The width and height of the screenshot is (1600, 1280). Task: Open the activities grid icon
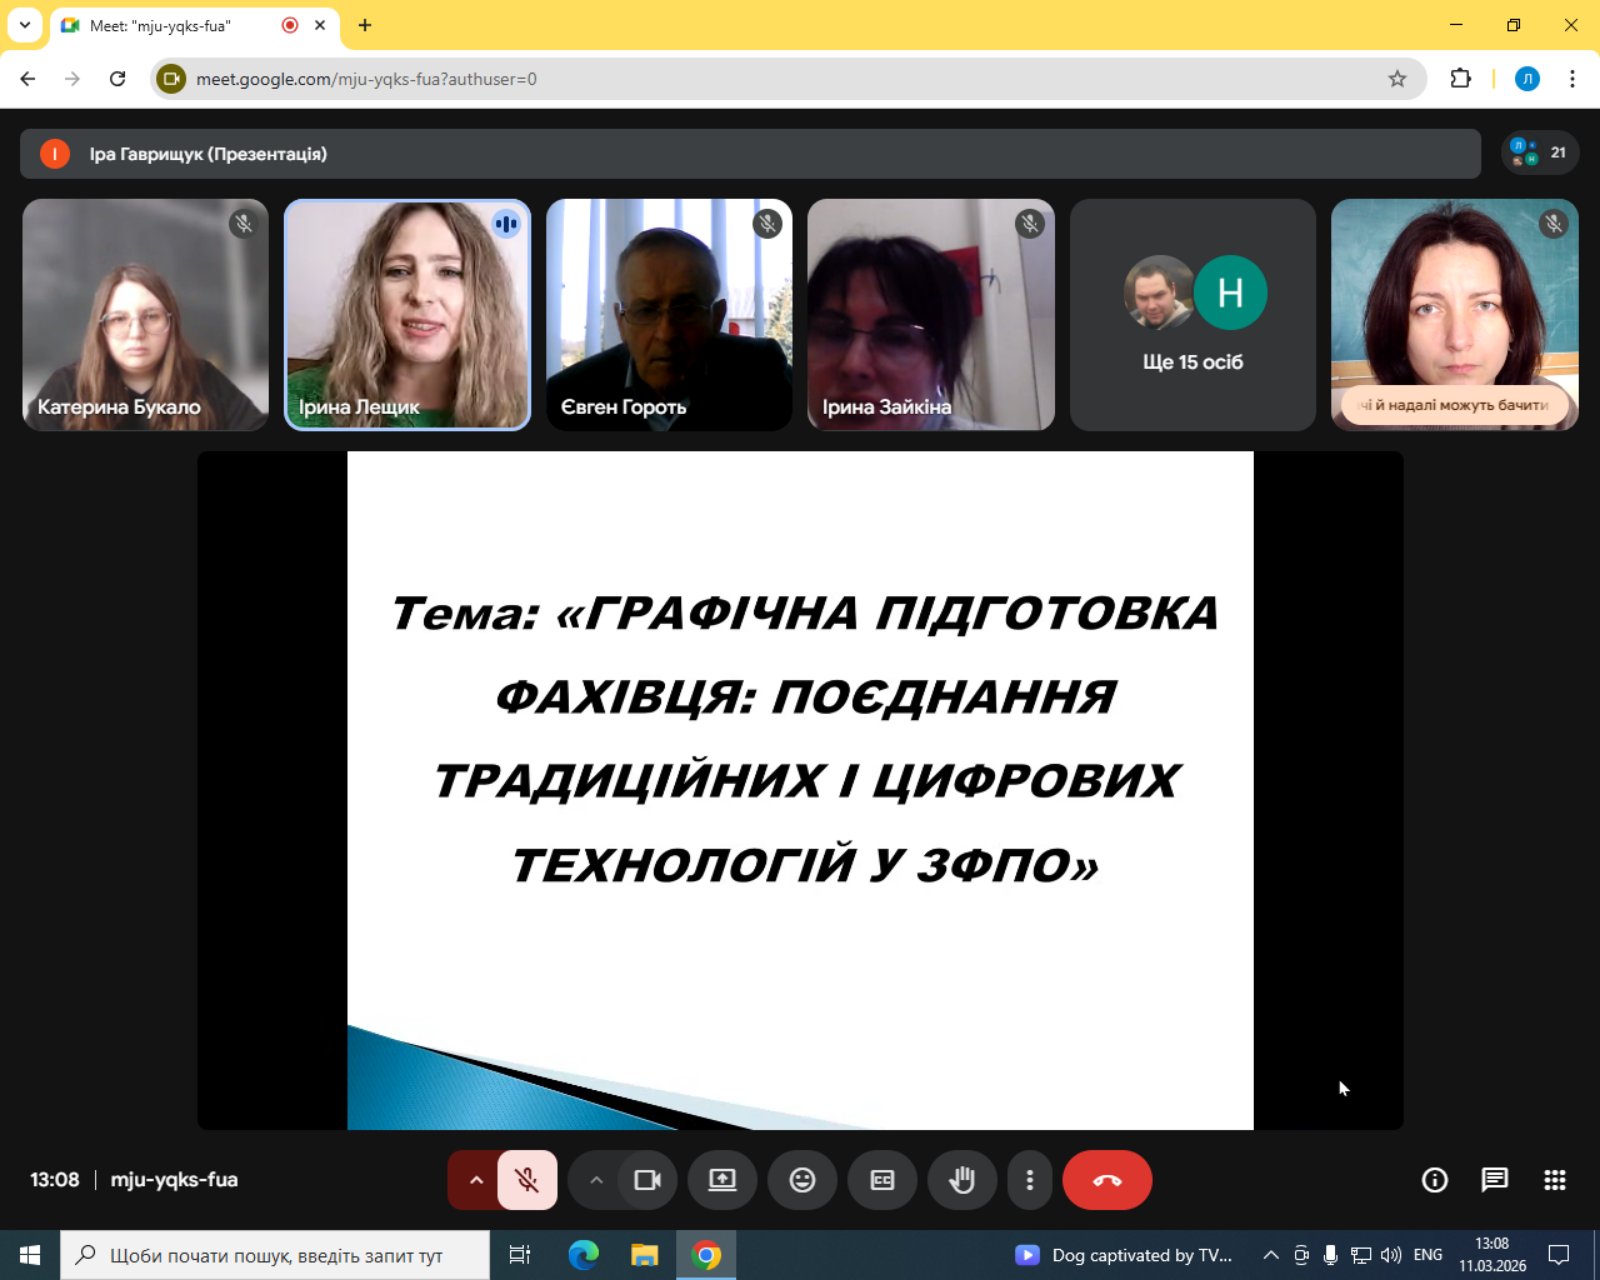coord(1554,1180)
